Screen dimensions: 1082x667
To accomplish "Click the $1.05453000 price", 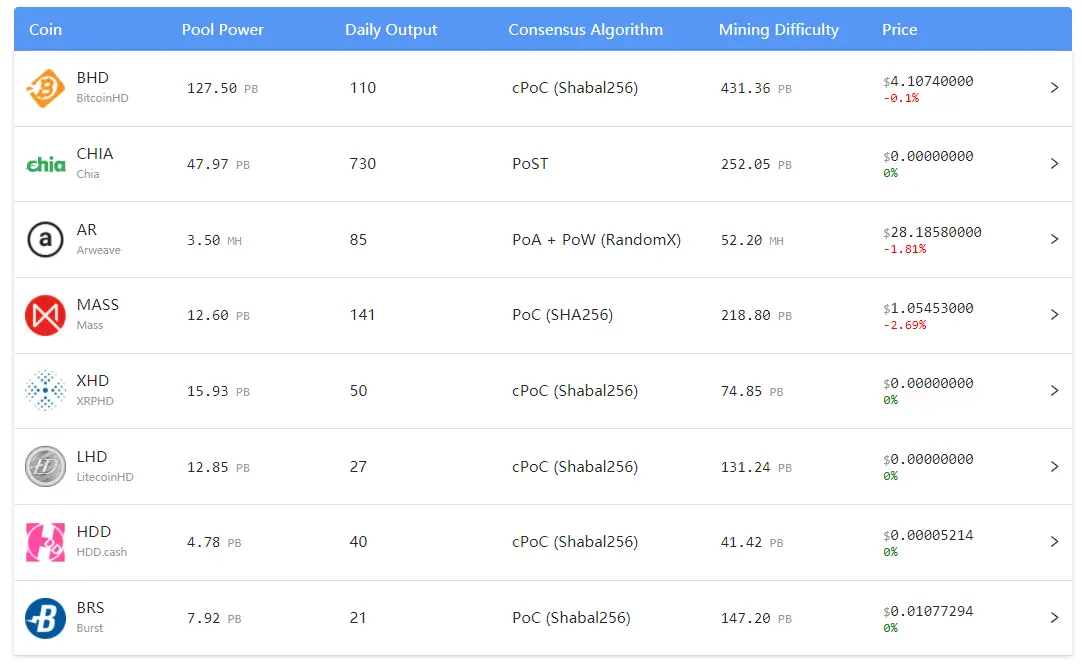I will coord(928,308).
